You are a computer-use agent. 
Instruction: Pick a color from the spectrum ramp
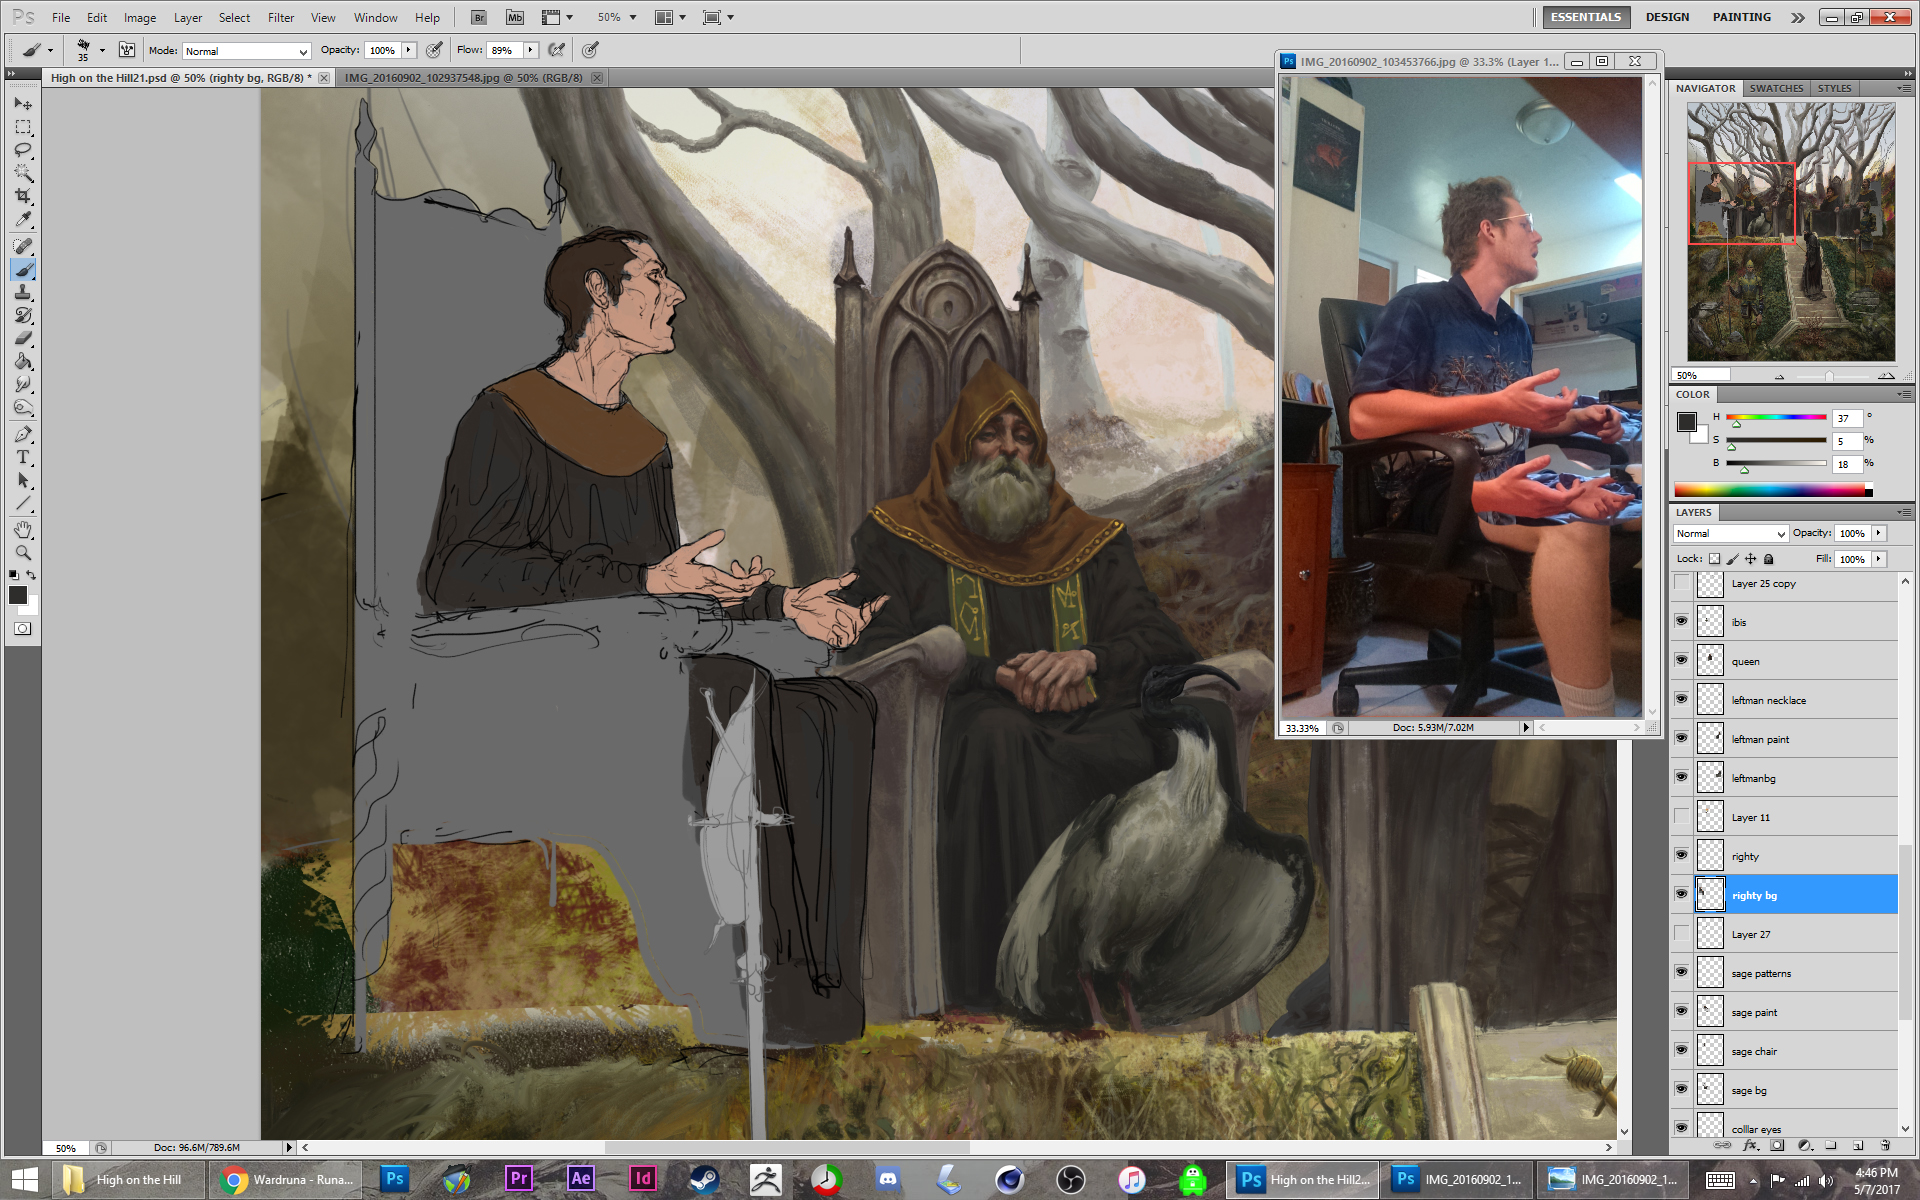tap(1772, 490)
